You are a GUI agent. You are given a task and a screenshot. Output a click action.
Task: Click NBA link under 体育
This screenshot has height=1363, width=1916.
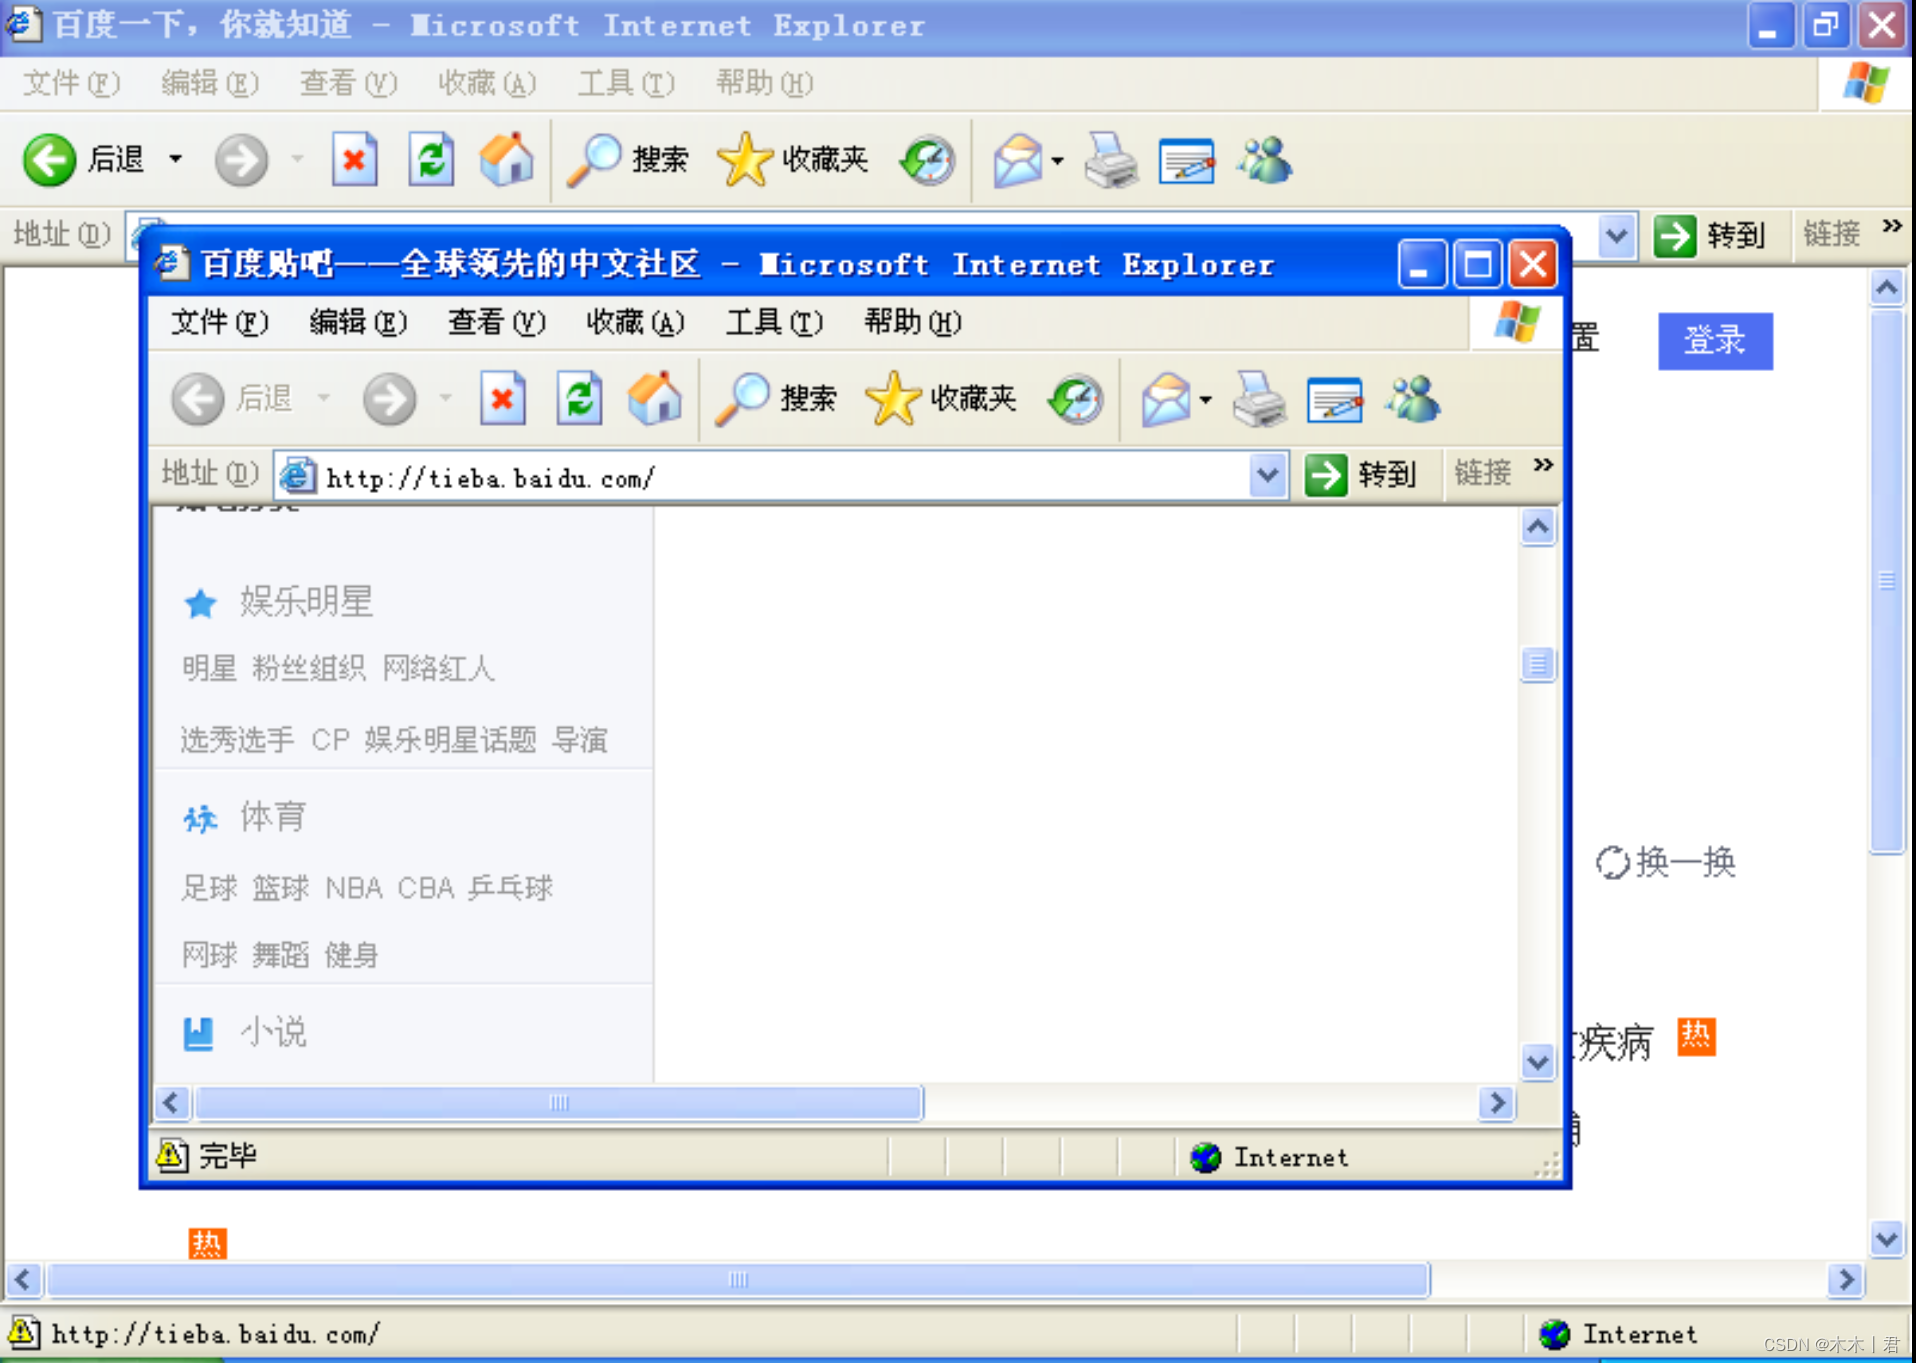click(354, 888)
